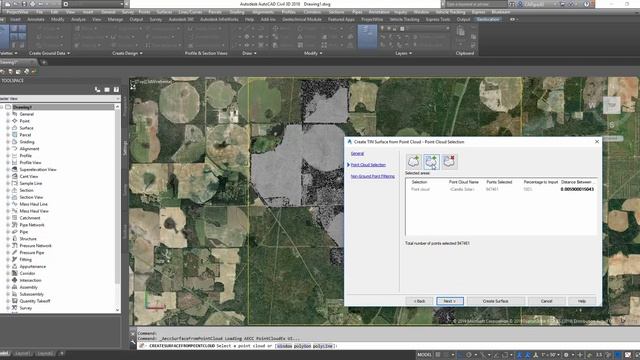The height and width of the screenshot is (360, 640).
Task: Click the Back button in dialog
Action: coord(419,301)
